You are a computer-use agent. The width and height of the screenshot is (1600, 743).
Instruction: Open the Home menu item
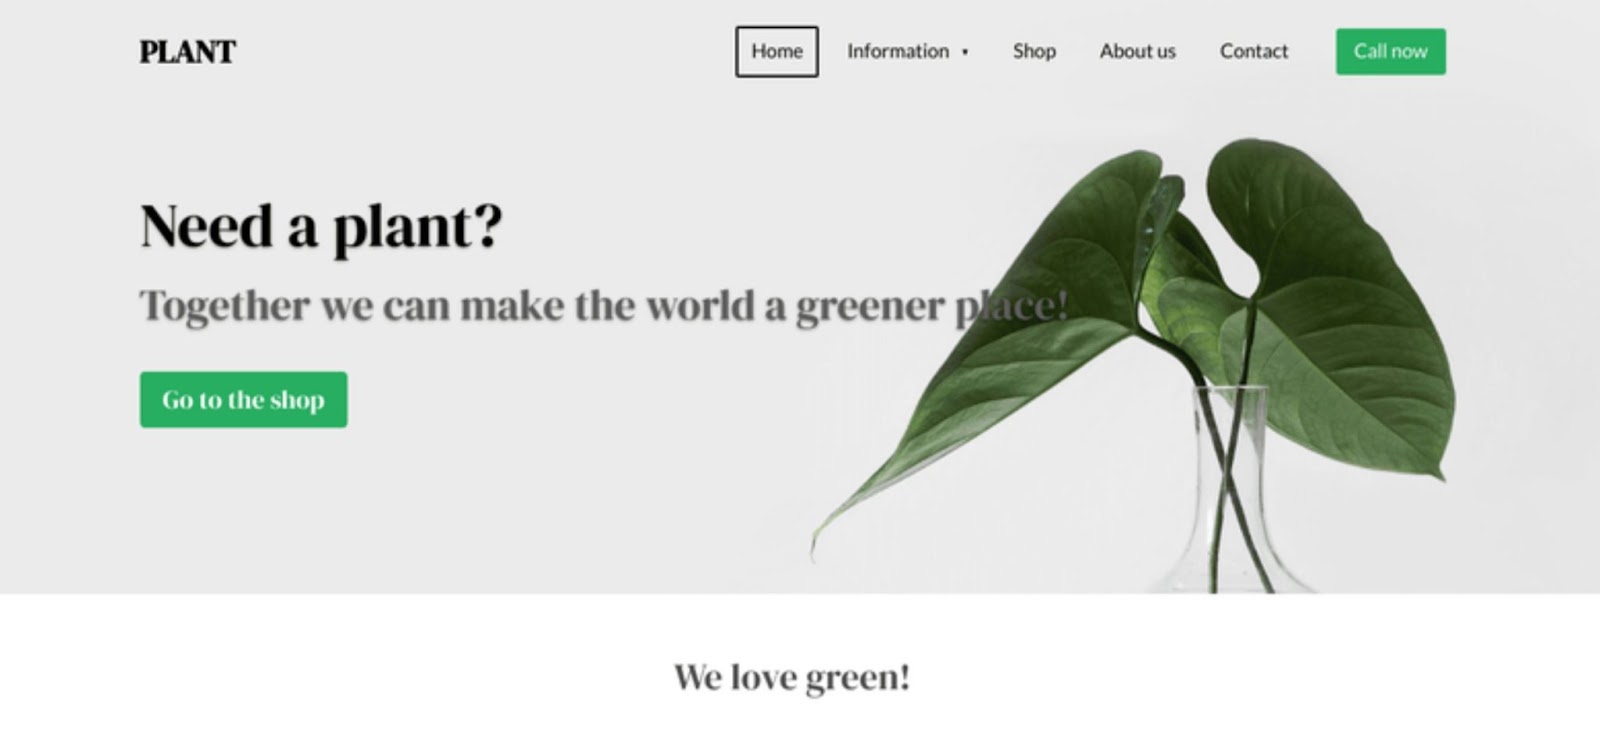[x=777, y=51]
